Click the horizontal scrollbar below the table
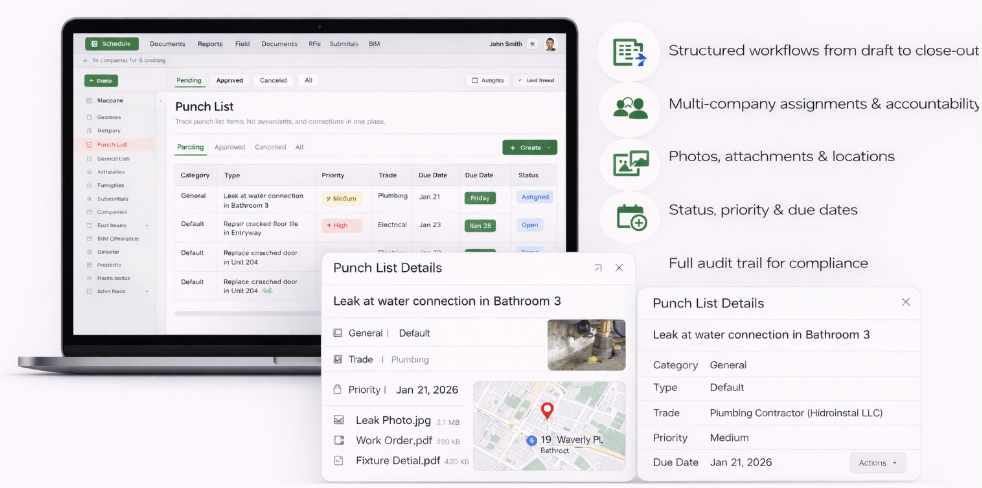This screenshot has height=488, width=982. (x=247, y=313)
